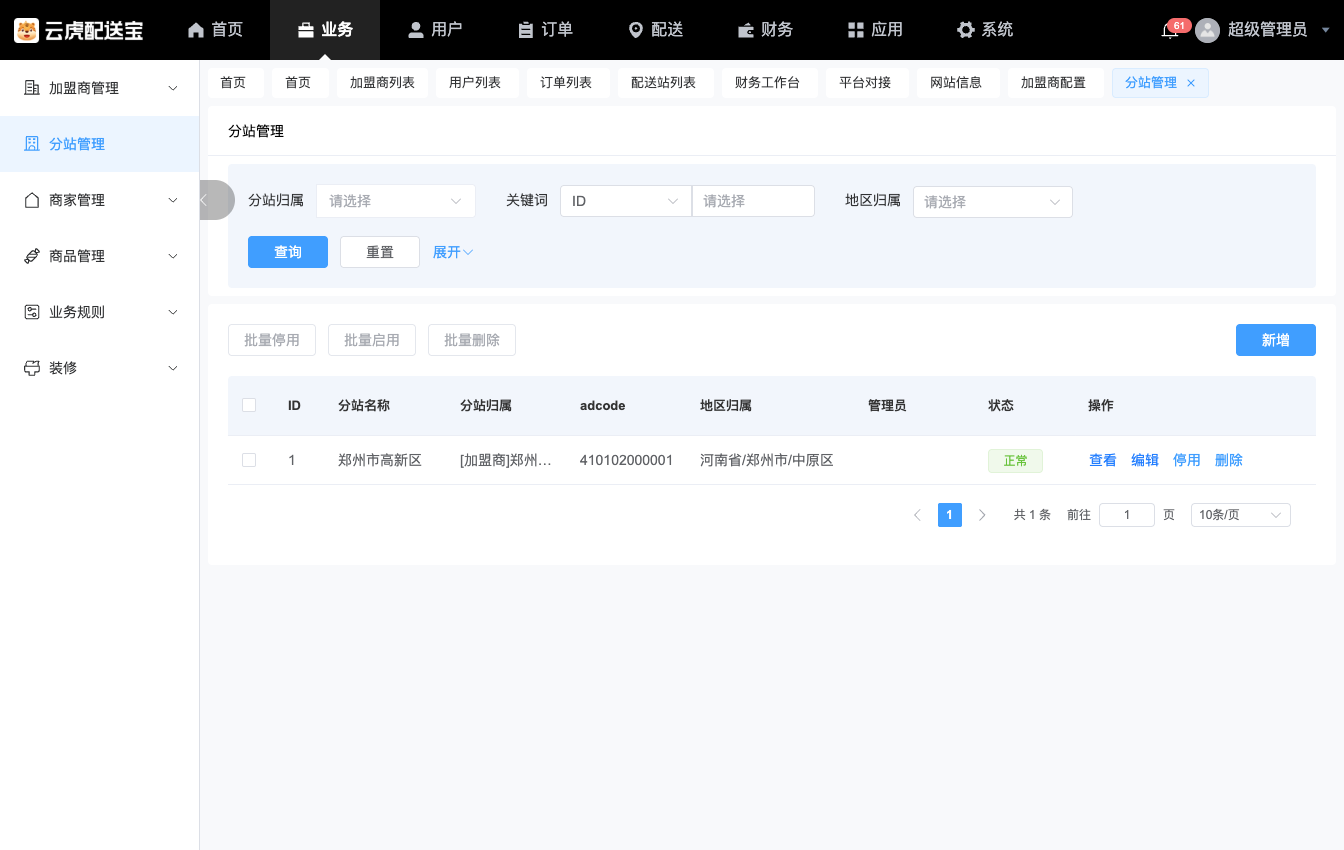The image size is (1344, 850).
Task: Click the person icon for 用户
Action: click(416, 30)
